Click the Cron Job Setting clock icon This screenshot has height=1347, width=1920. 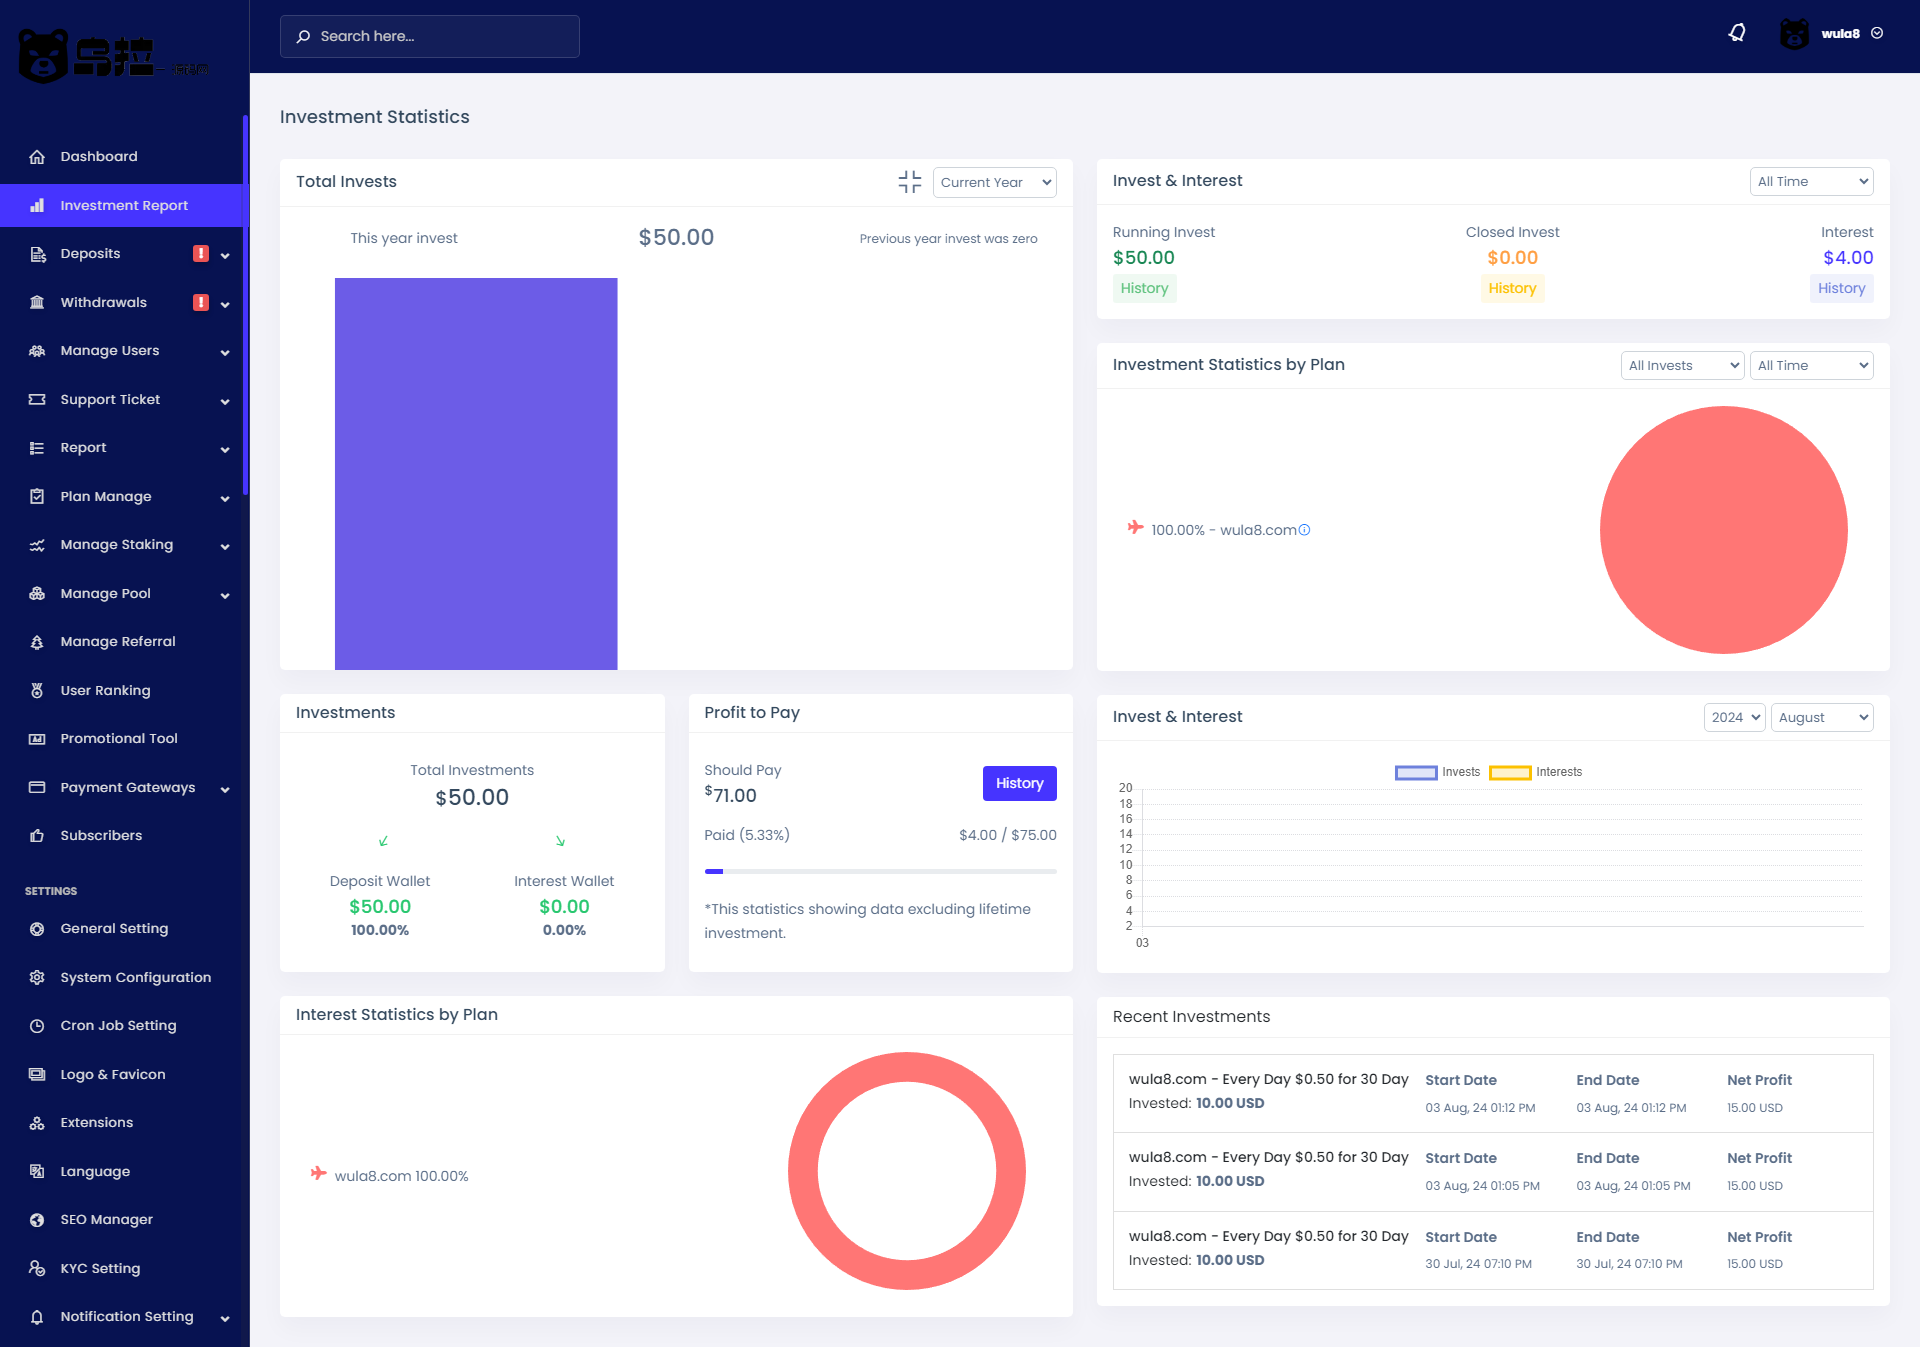click(37, 1026)
